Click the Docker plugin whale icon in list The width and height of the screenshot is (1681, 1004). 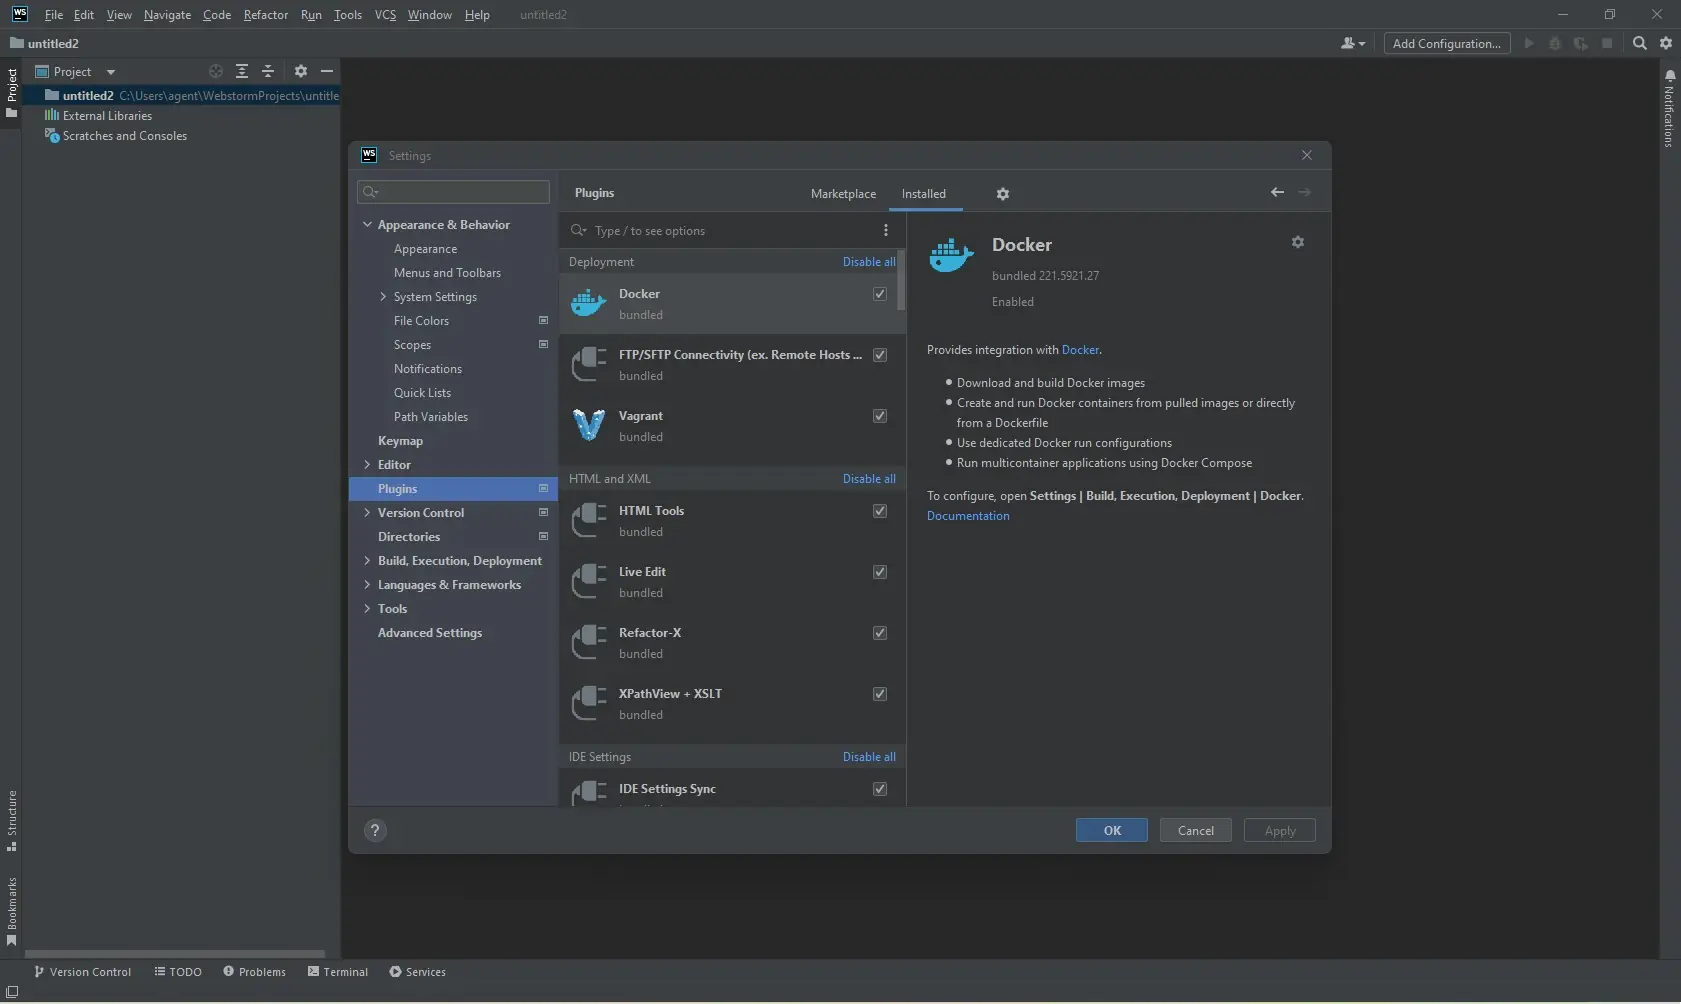[x=589, y=303]
